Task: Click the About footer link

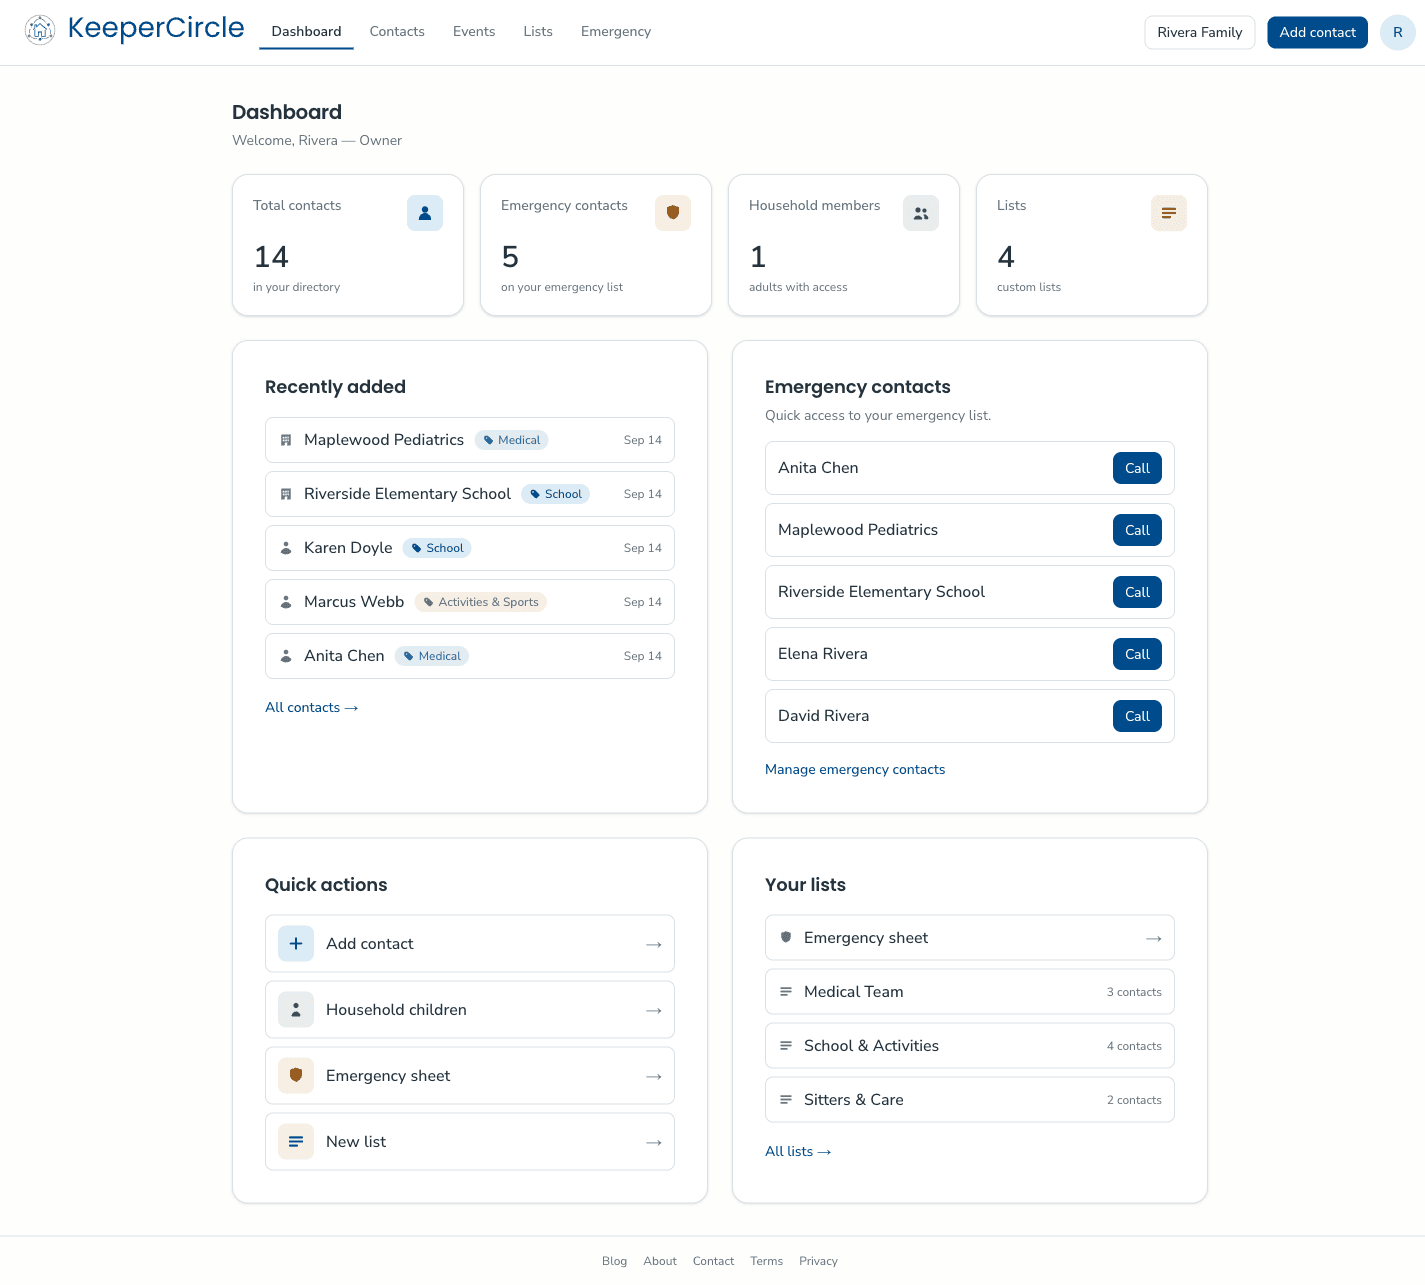Action: coord(660,1261)
